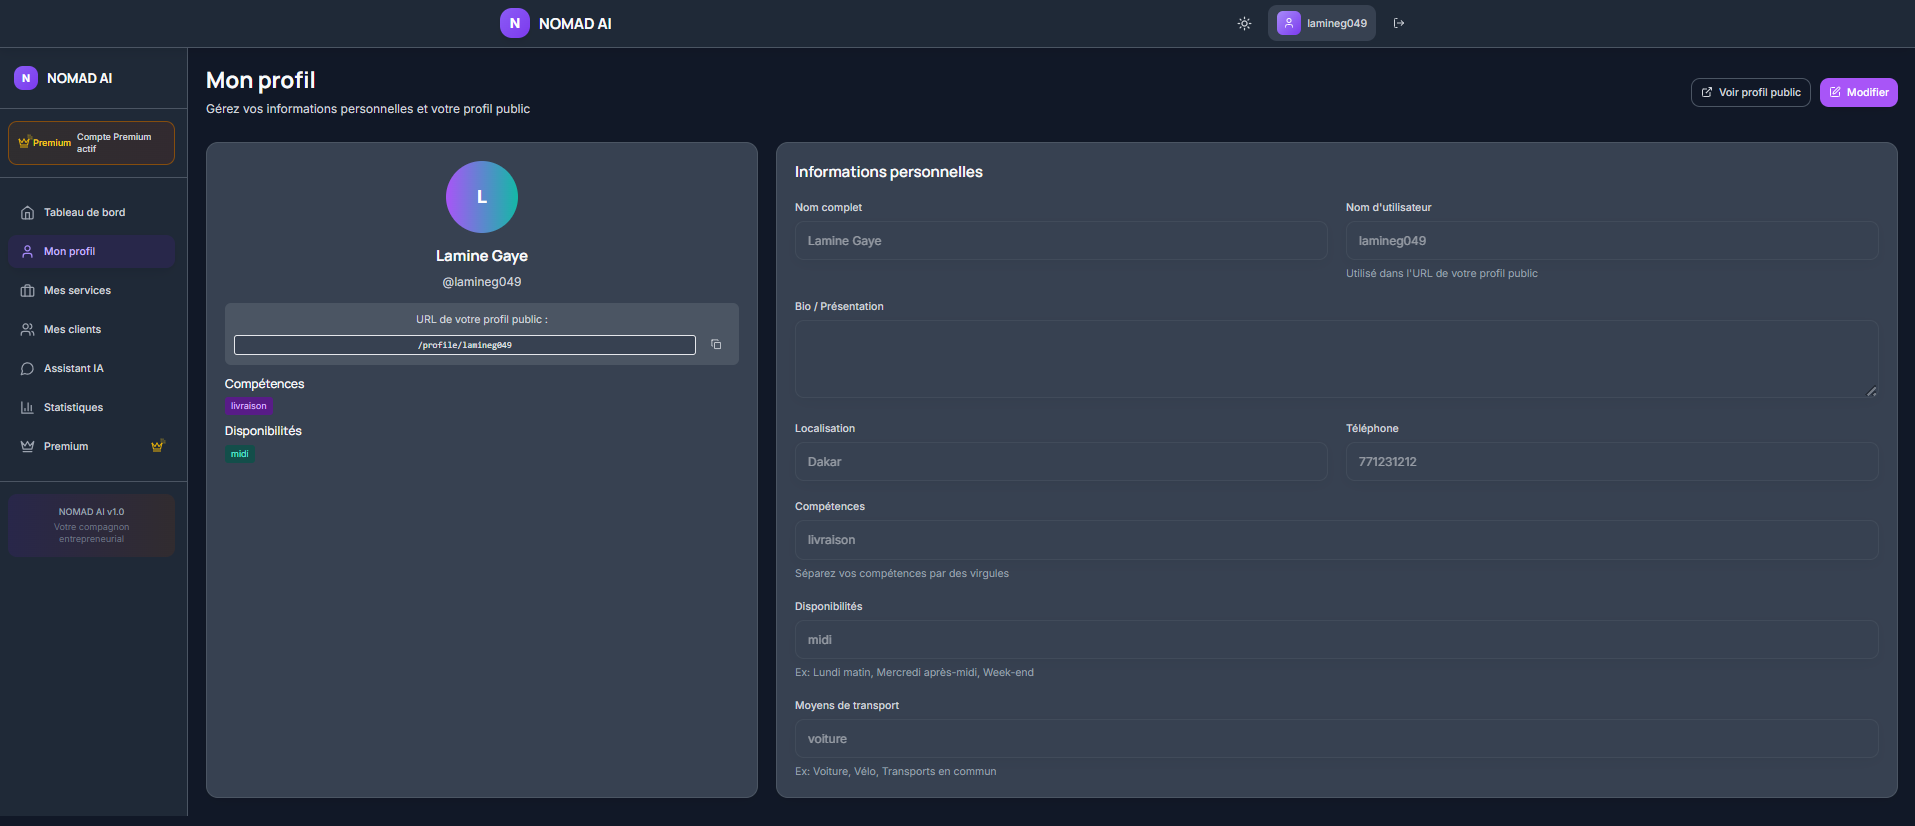
Task: Click the chat bubble icon beside Assistant IA
Action: pyautogui.click(x=27, y=368)
